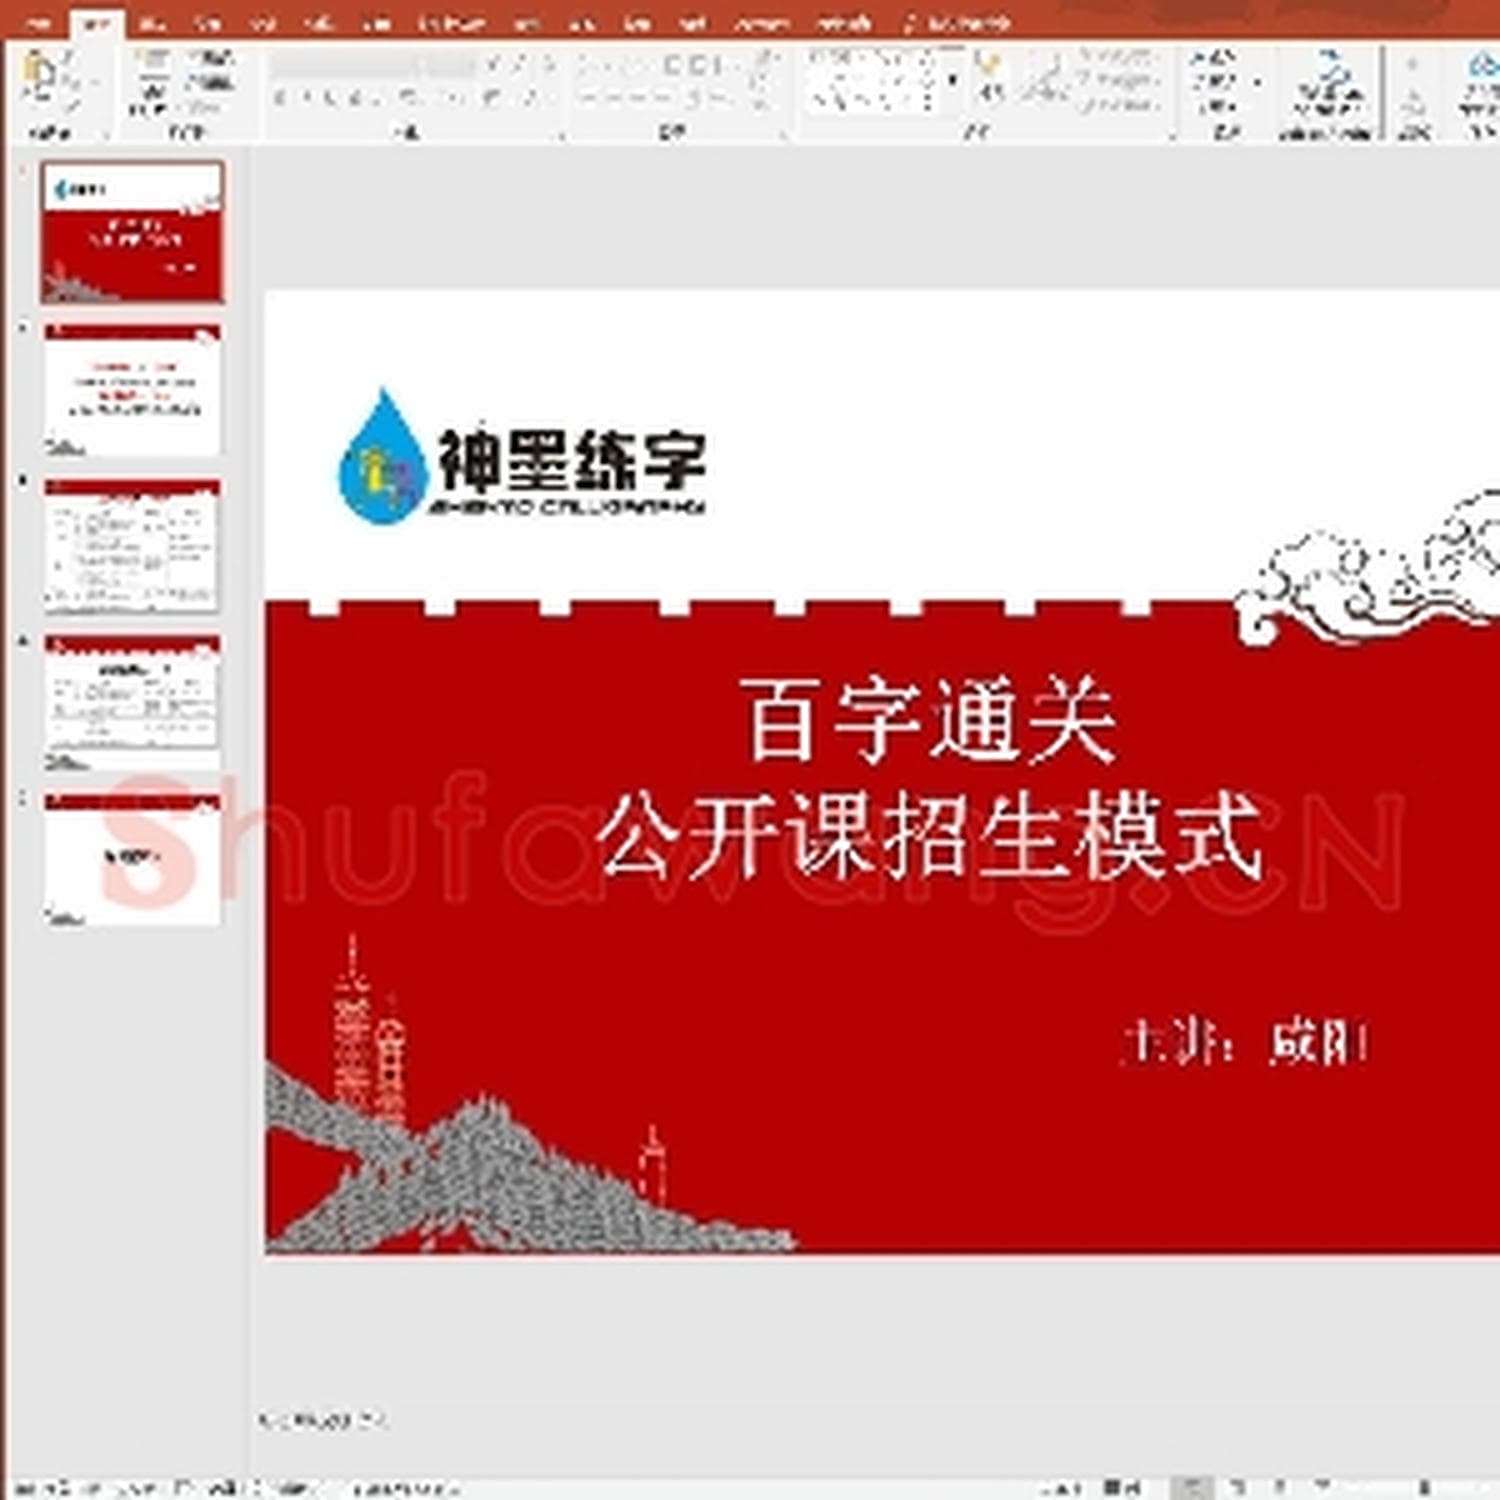Open Quick Styles in the Drawing group
Image resolution: width=1500 pixels, height=1500 pixels.
click(x=1046, y=80)
